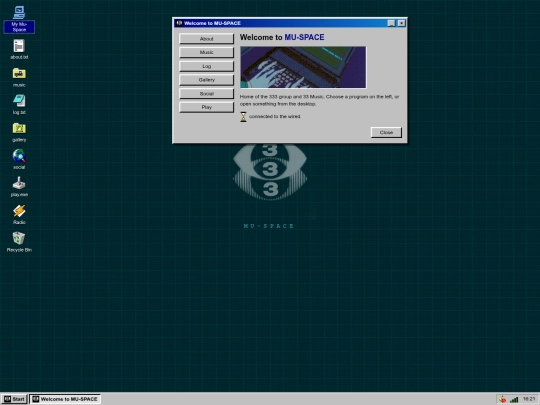Screen dimensions: 540x405
Task: Open the gallery folder icon
Action: coord(19,132)
